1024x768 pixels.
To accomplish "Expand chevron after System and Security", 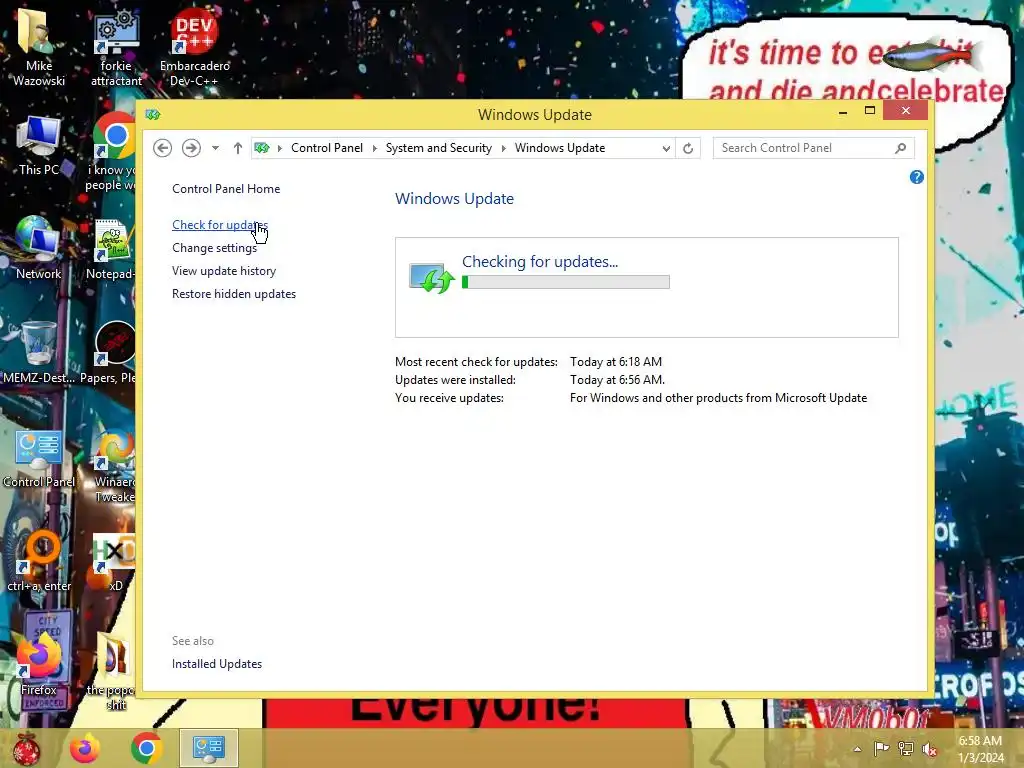I will pyautogui.click(x=504, y=148).
